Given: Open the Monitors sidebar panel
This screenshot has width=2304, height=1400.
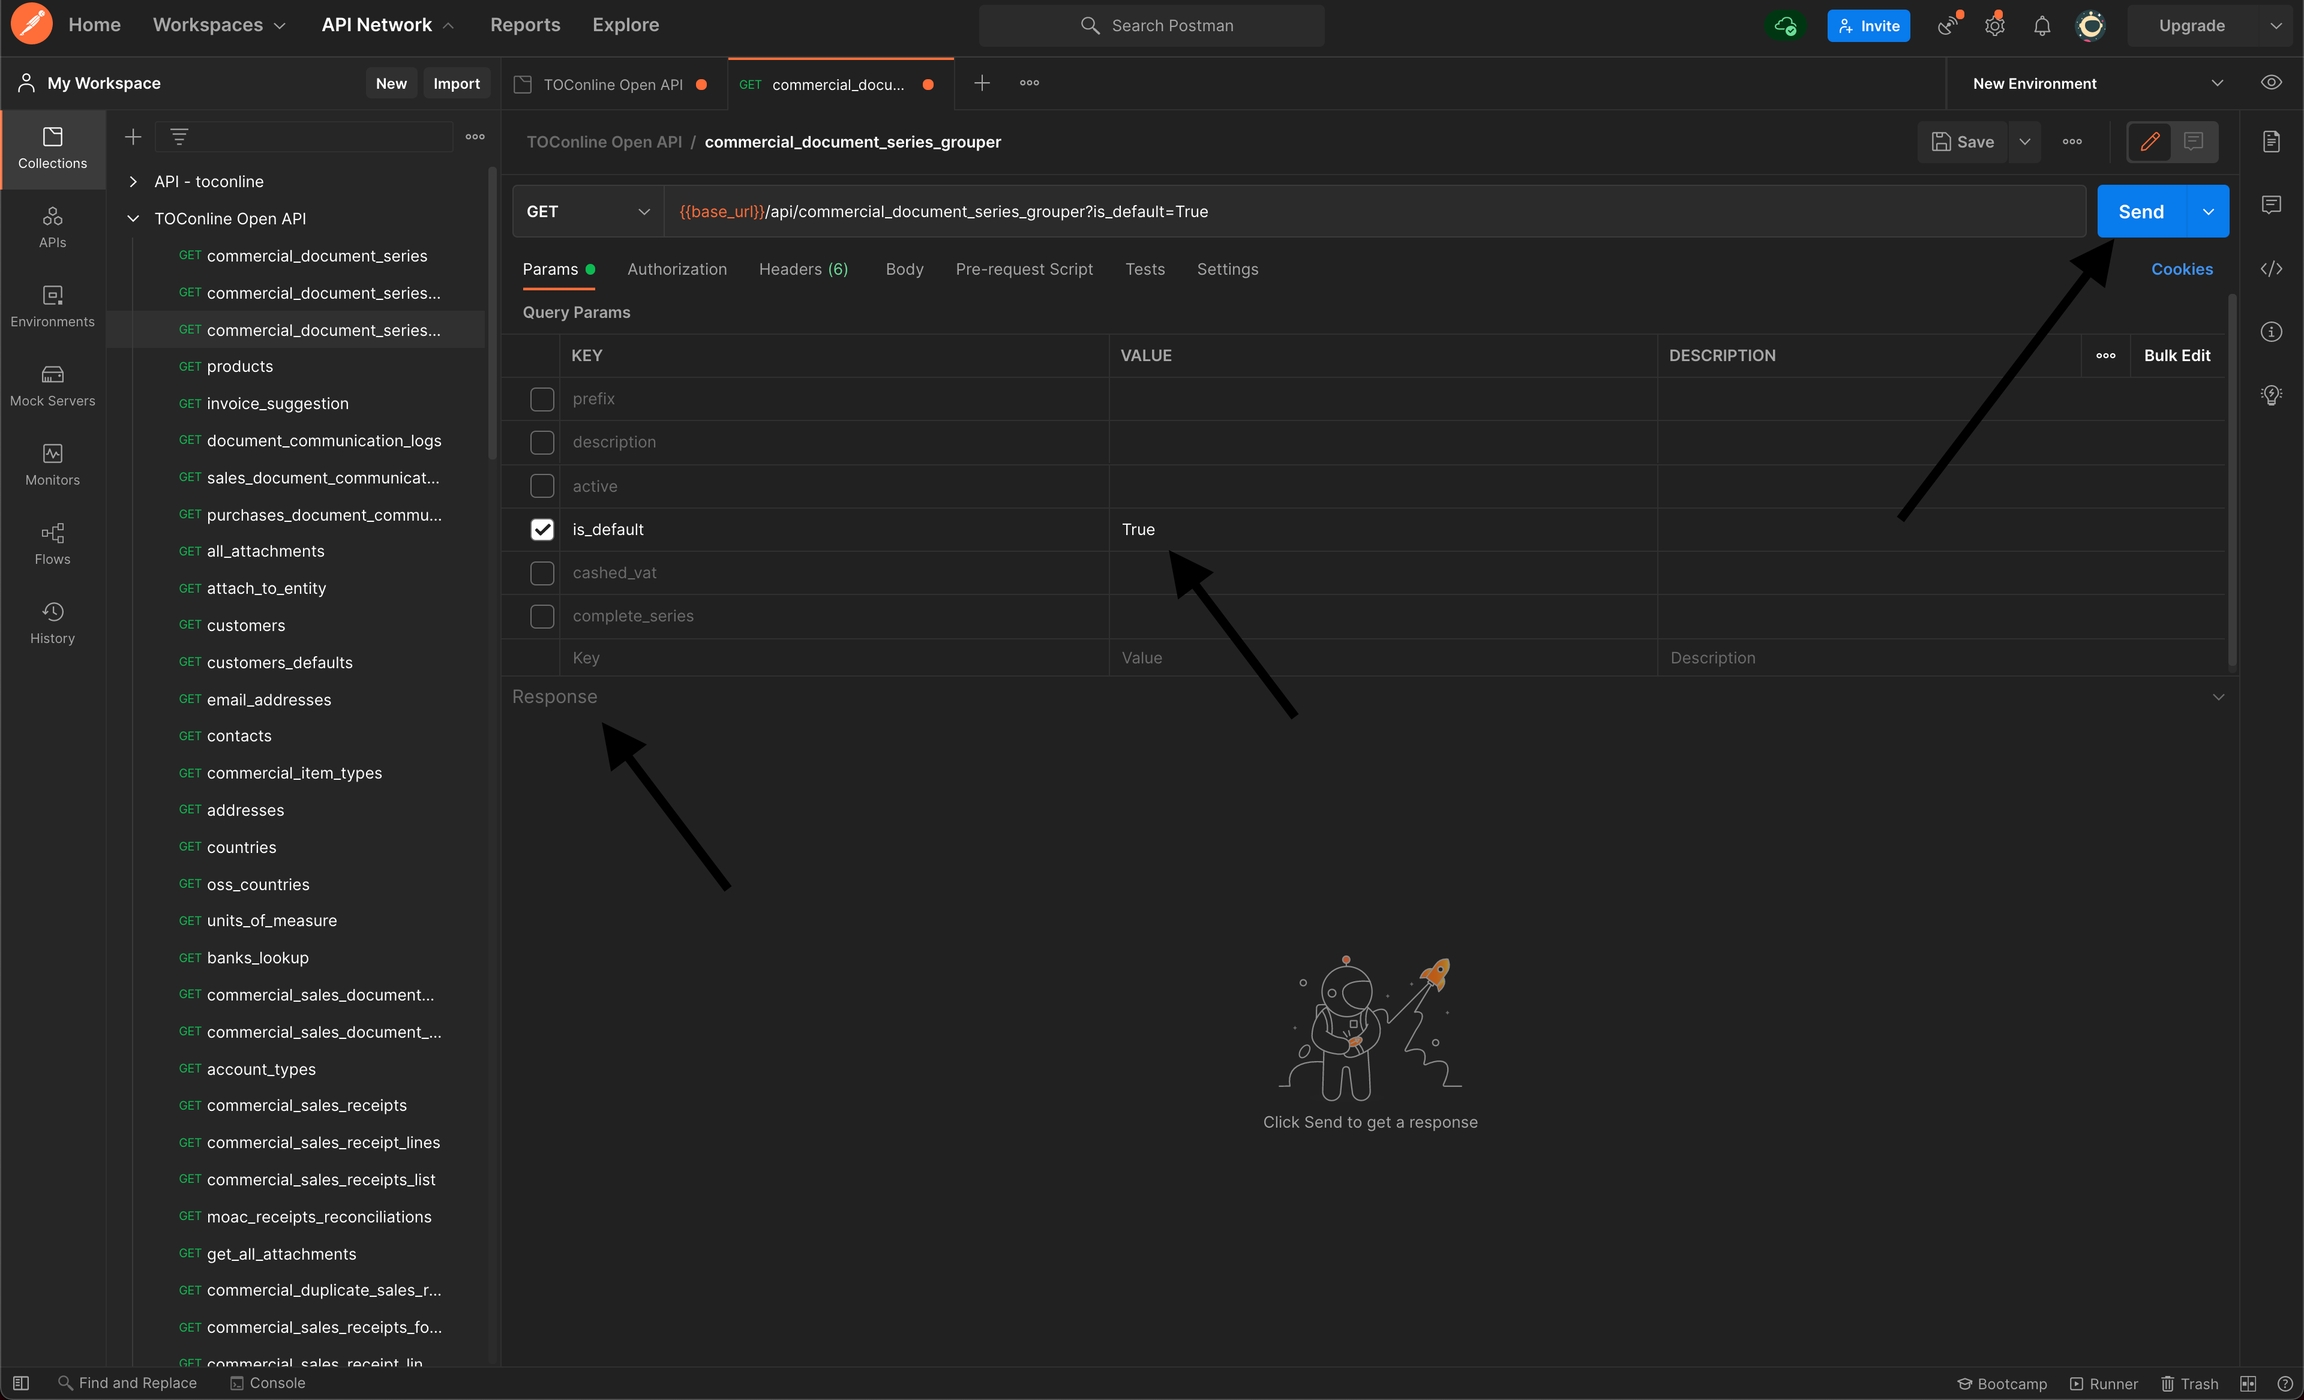Looking at the screenshot, I should [x=52, y=464].
